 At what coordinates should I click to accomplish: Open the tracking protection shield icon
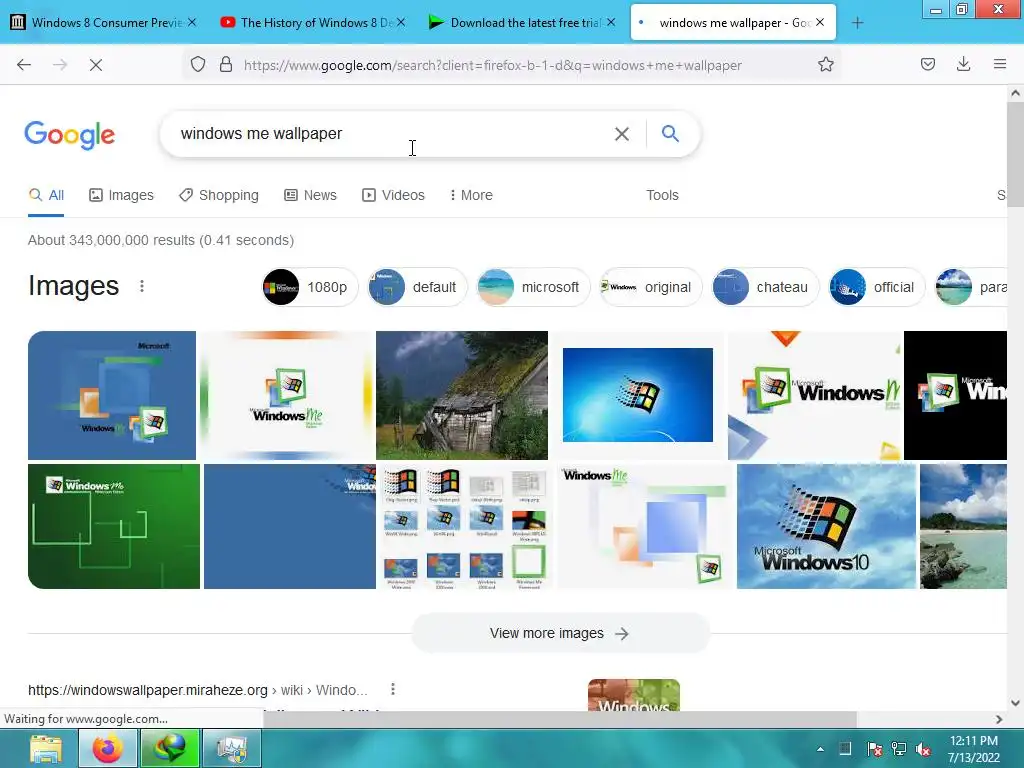coord(198,65)
